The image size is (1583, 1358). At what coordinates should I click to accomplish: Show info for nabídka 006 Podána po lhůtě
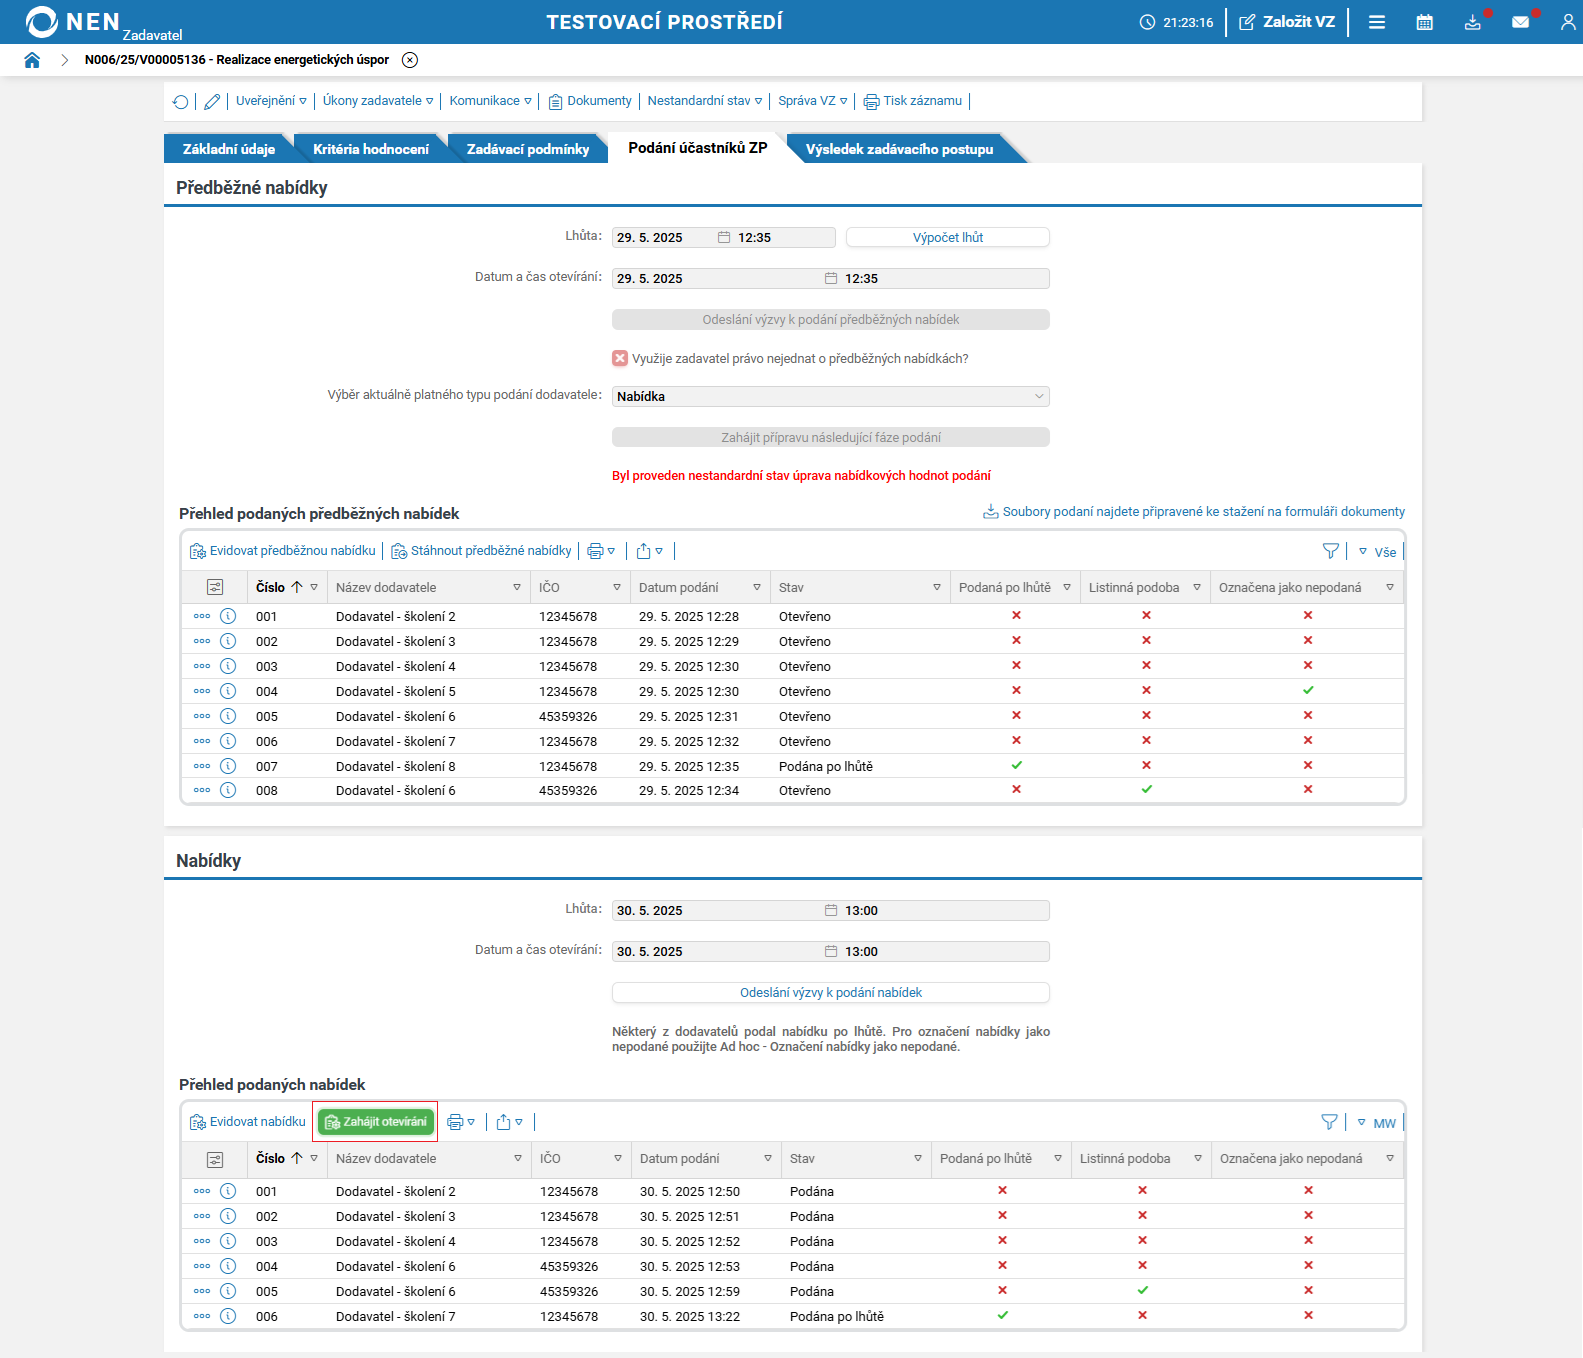click(x=228, y=1316)
